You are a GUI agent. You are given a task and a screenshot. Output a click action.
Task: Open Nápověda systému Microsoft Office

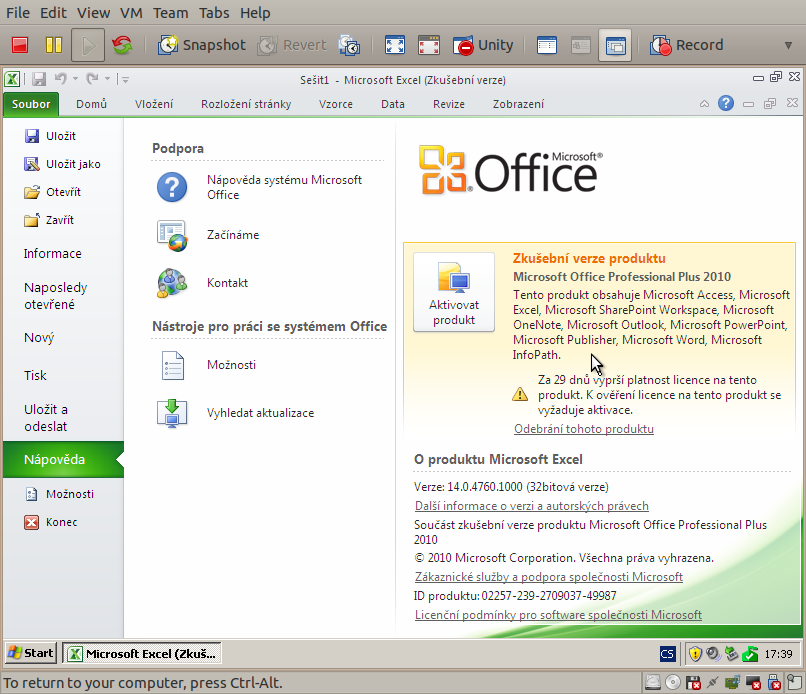[x=260, y=187]
